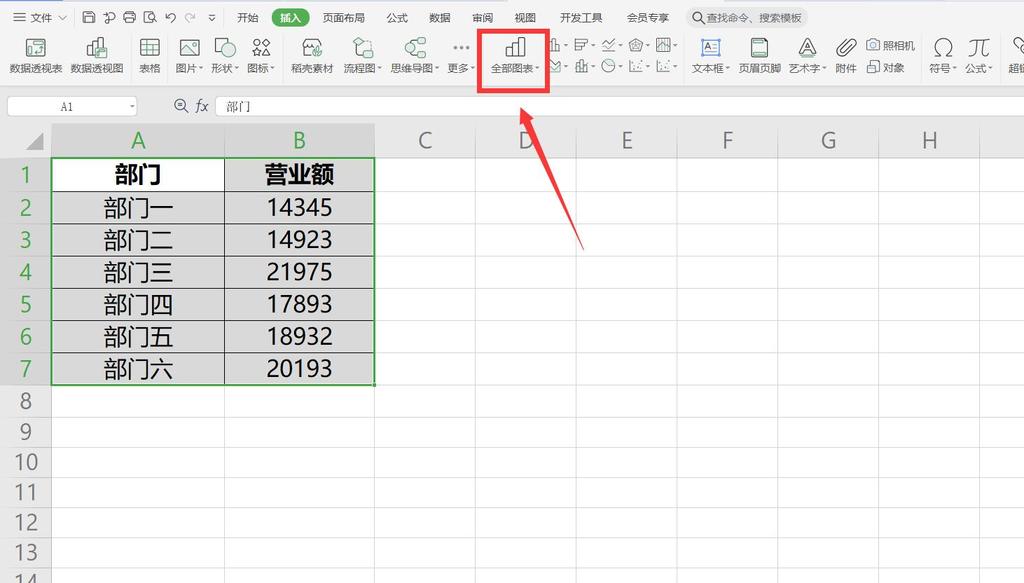Insert an 附件 attachment with the paperclip icon
The width and height of the screenshot is (1024, 583).
click(x=846, y=56)
